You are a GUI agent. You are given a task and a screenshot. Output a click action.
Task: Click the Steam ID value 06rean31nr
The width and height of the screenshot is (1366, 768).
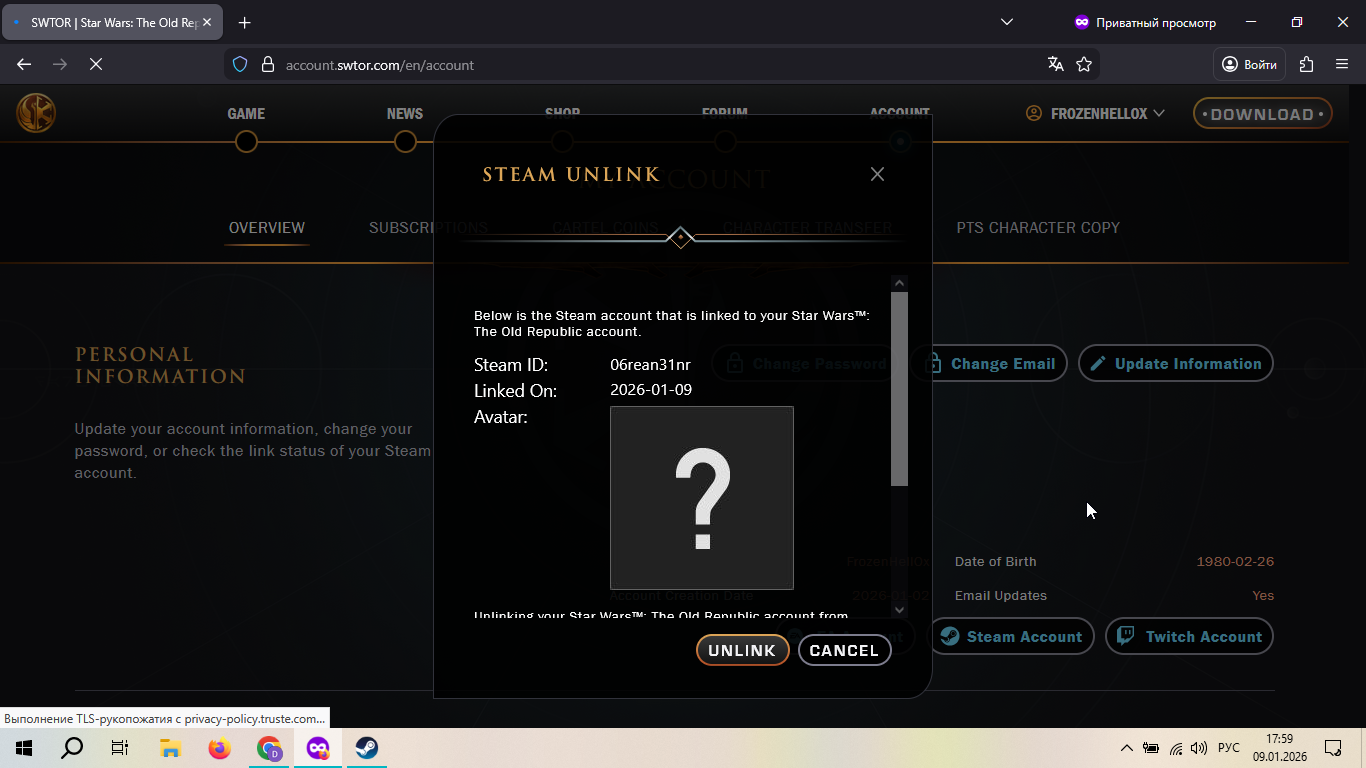click(650, 365)
